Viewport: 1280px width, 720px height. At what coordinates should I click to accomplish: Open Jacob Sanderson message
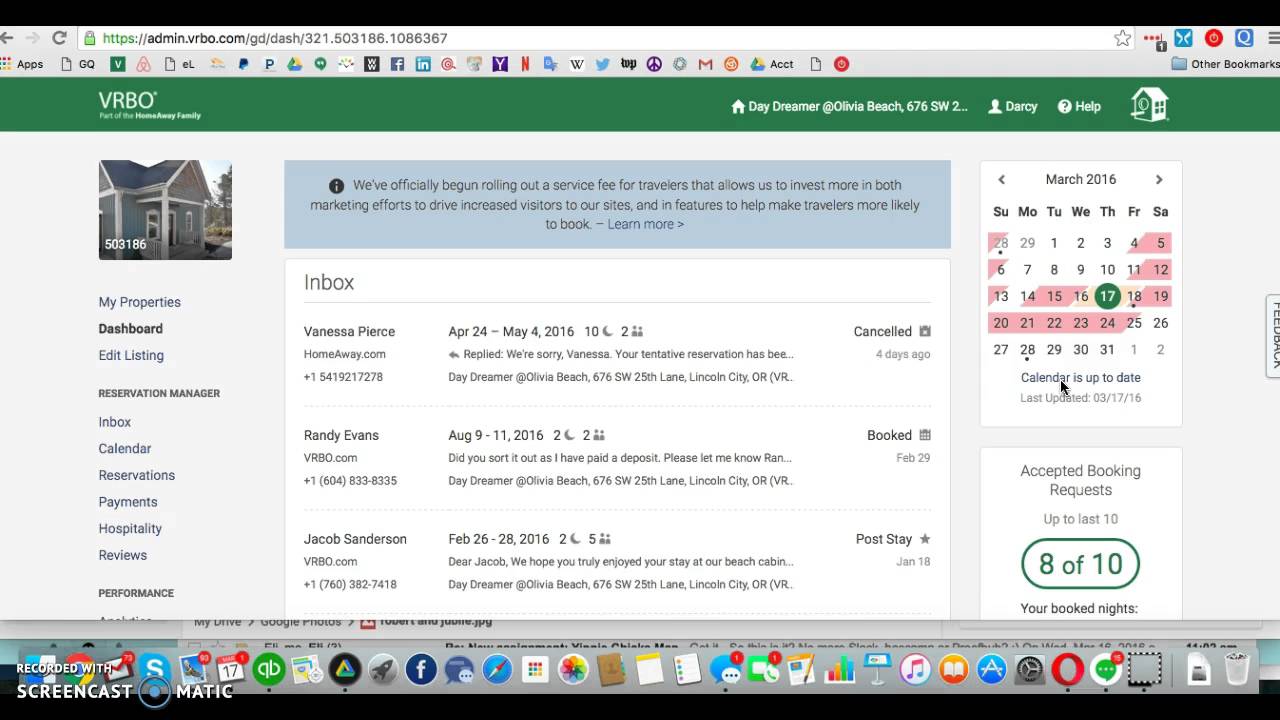617,561
